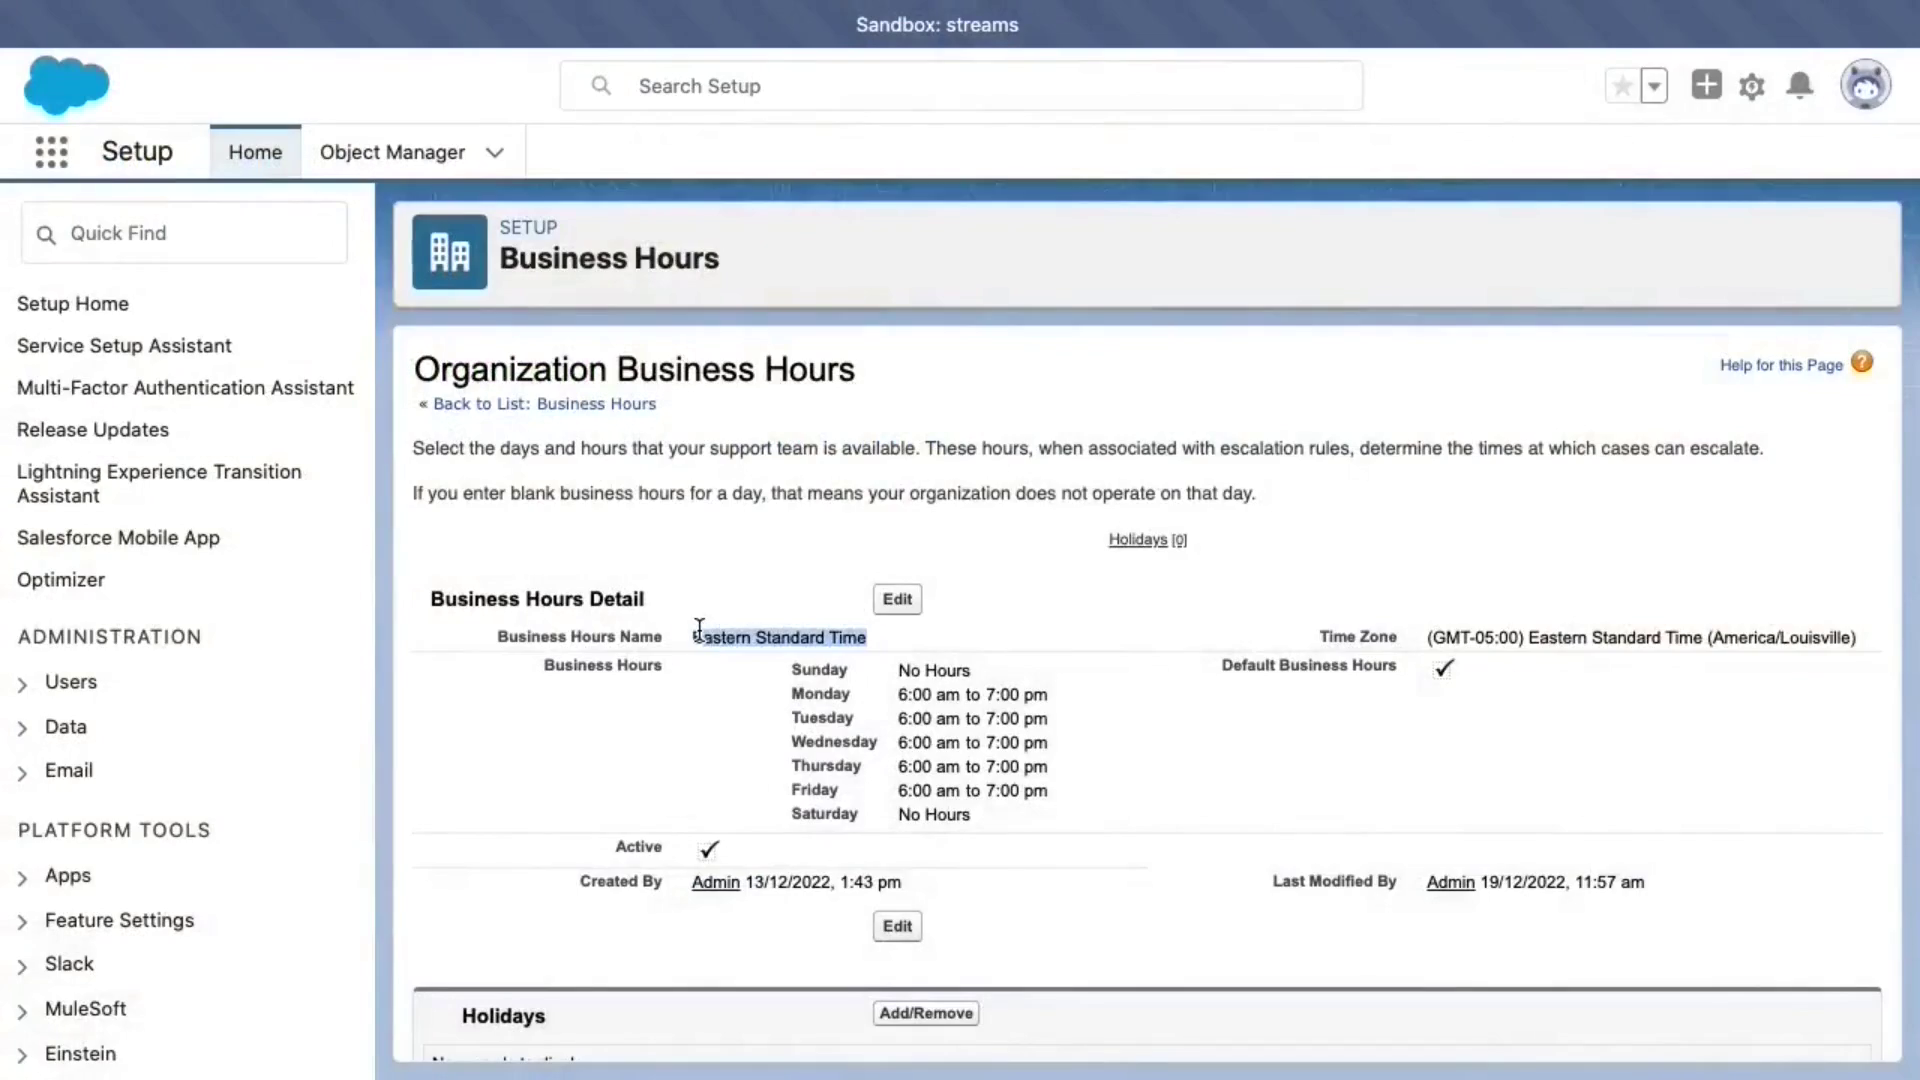Open Multi-Factor Authentication Assistant

pyautogui.click(x=185, y=388)
